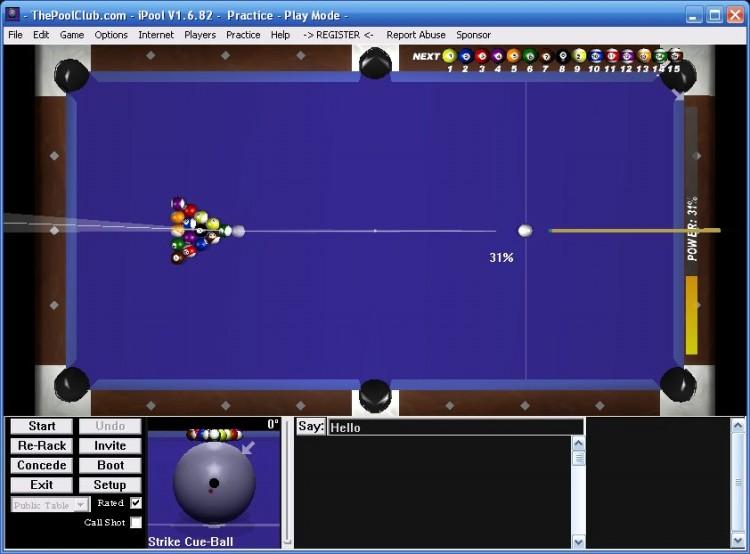Enable the Call Shot checkbox
The image size is (750, 554).
pyautogui.click(x=136, y=522)
